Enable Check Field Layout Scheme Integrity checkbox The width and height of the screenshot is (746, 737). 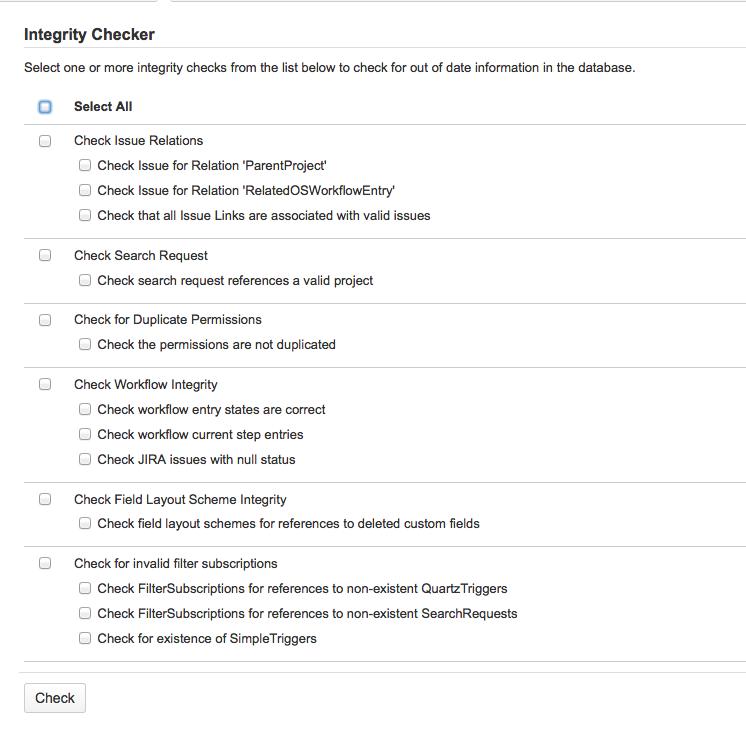pos(45,499)
